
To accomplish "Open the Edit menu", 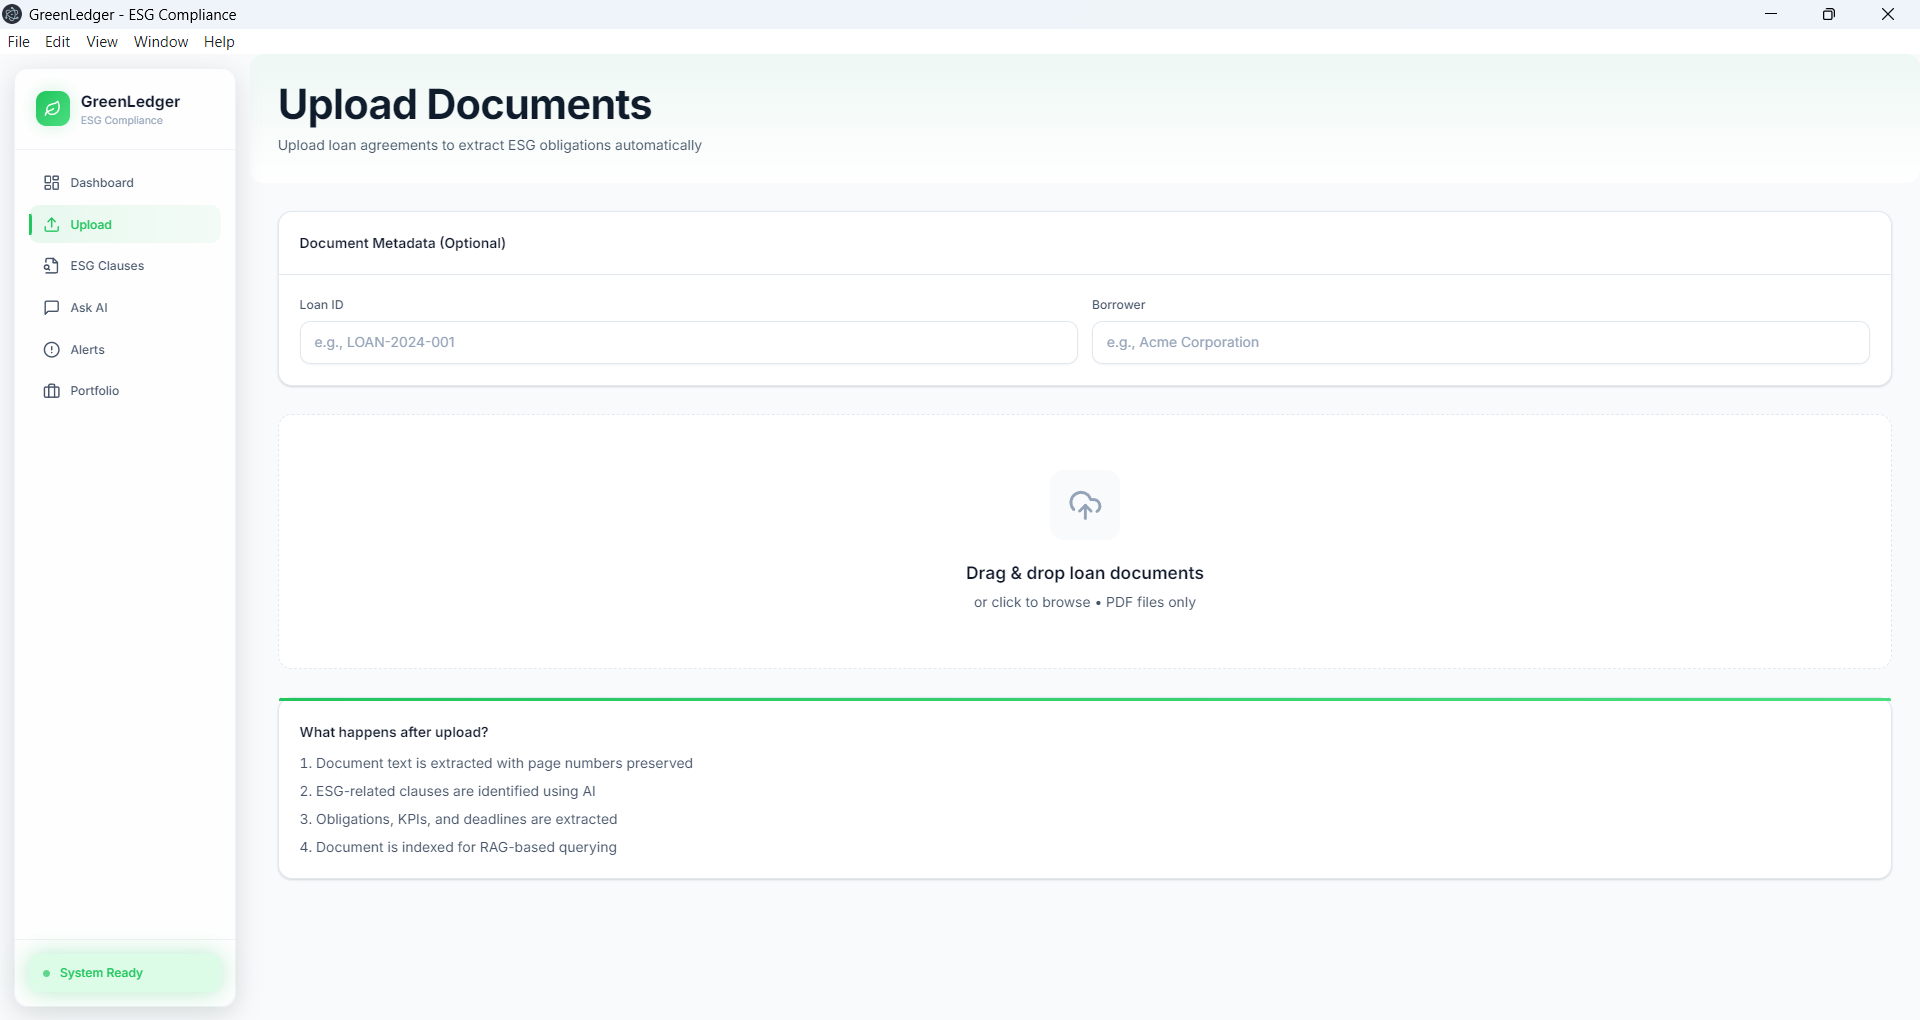I will pyautogui.click(x=57, y=42).
